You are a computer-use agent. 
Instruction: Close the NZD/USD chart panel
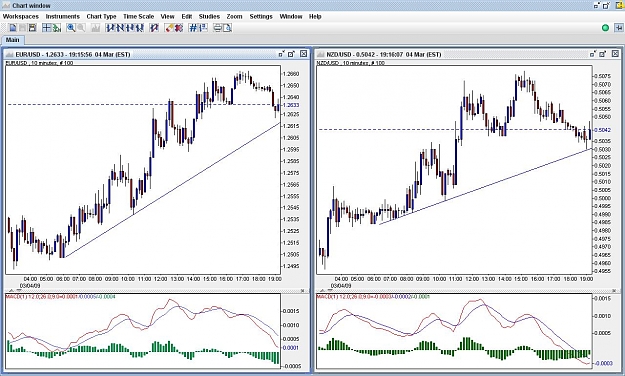(x=615, y=53)
